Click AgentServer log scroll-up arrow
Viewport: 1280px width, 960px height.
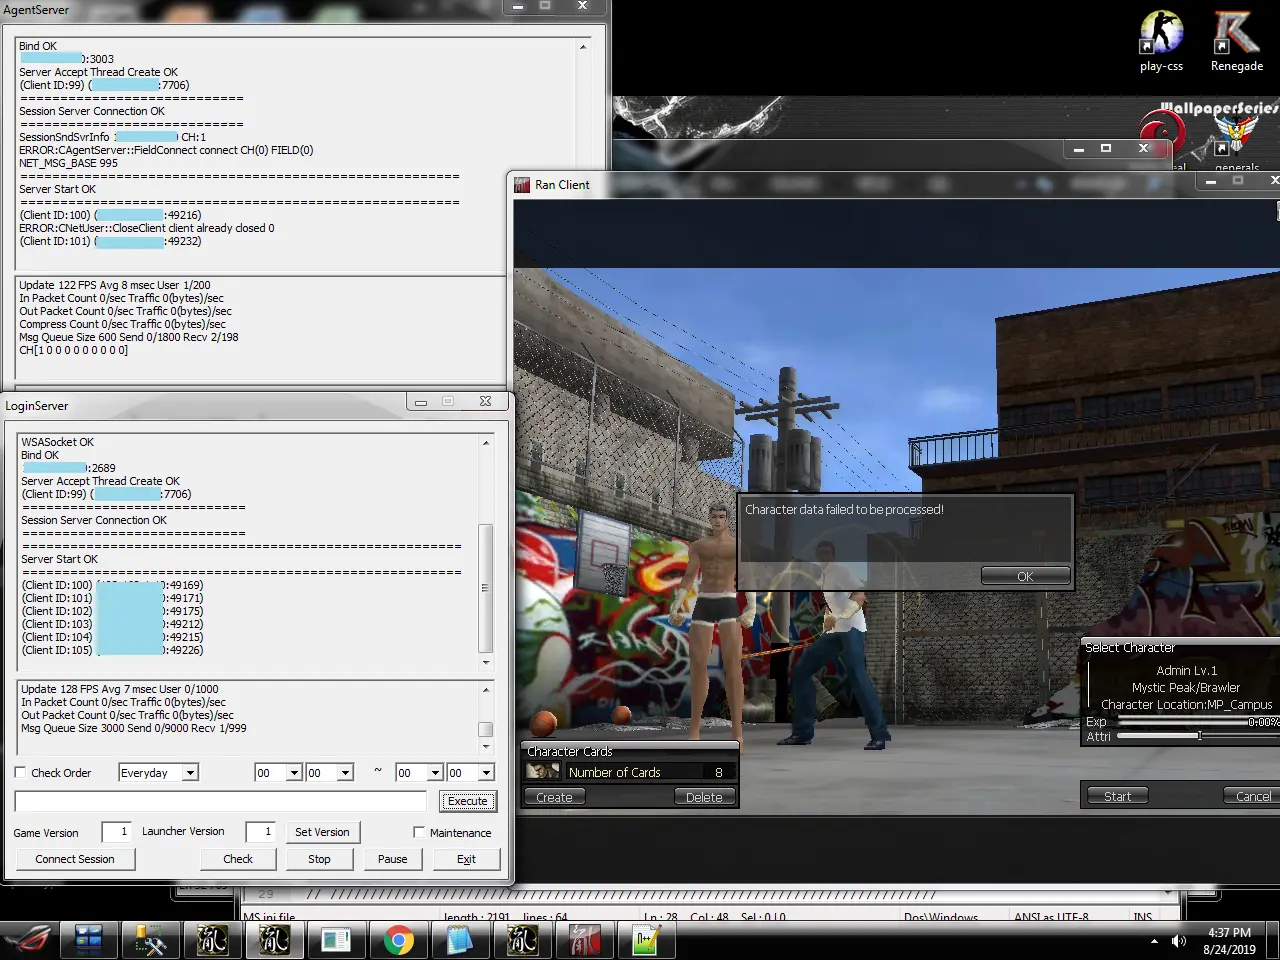click(x=583, y=47)
